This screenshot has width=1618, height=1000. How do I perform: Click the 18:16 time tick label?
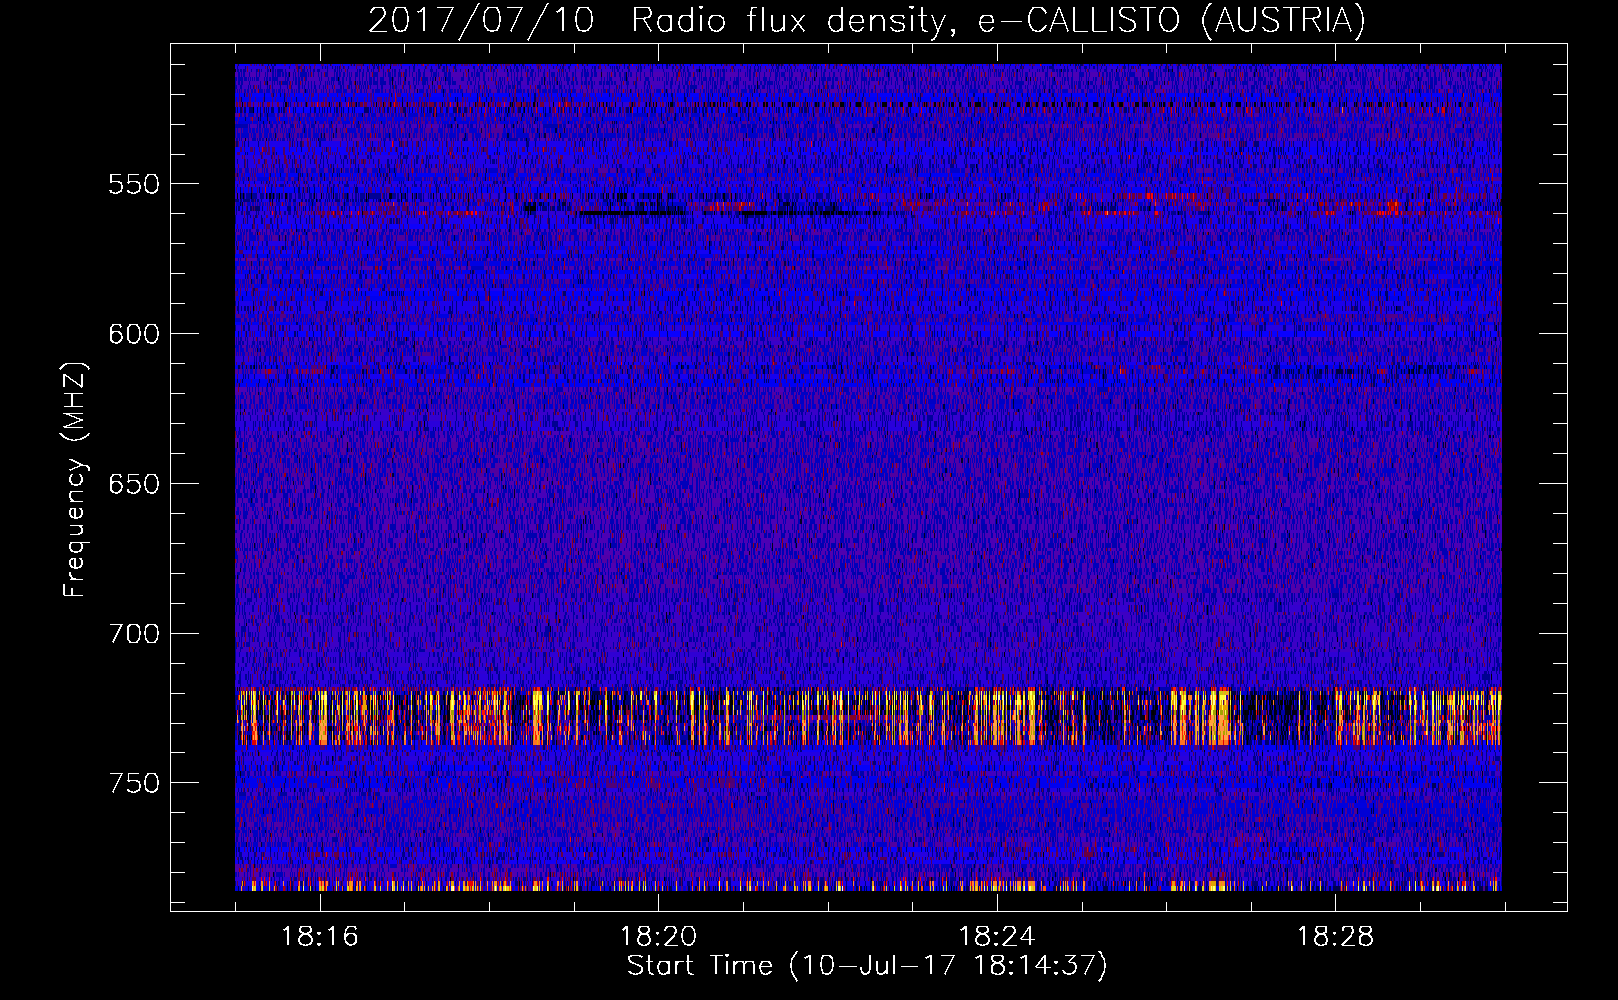320,937
